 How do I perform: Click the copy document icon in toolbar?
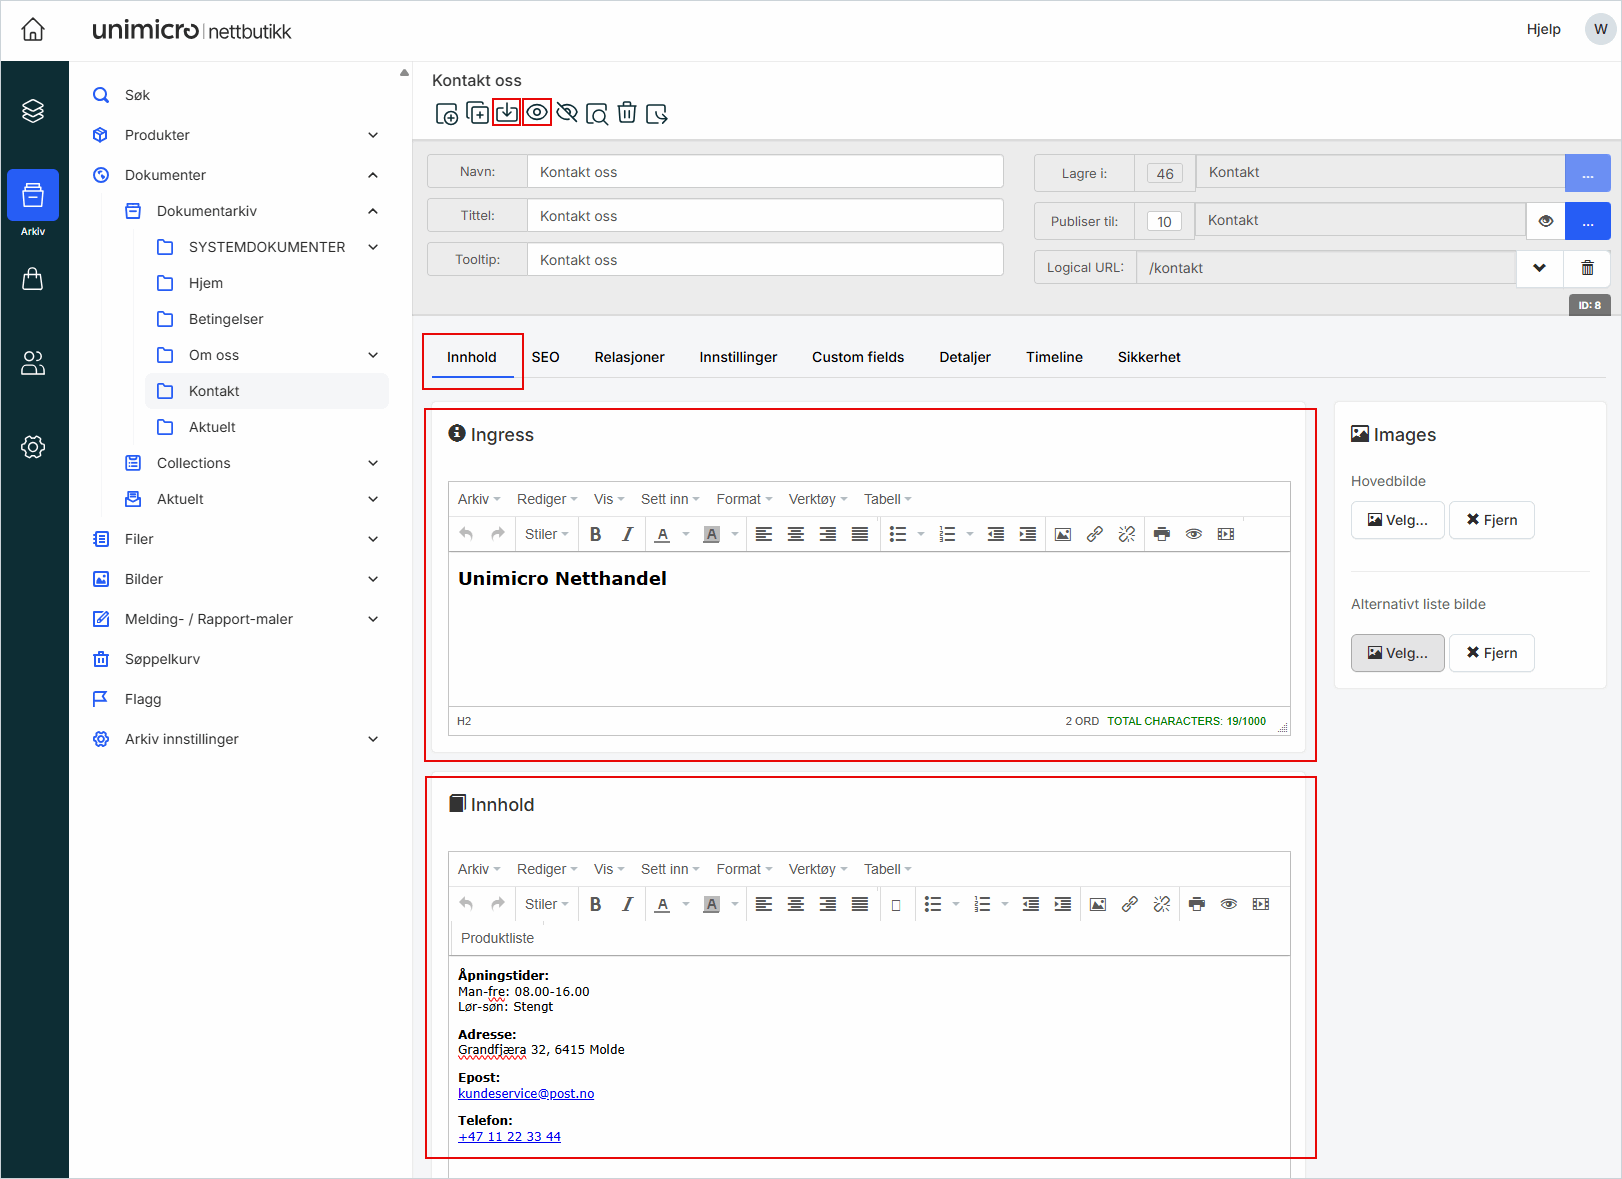(478, 113)
